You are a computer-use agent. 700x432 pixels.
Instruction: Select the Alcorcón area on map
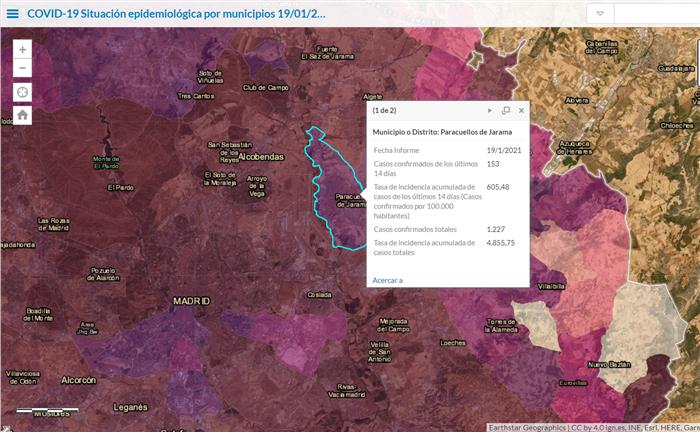78,380
